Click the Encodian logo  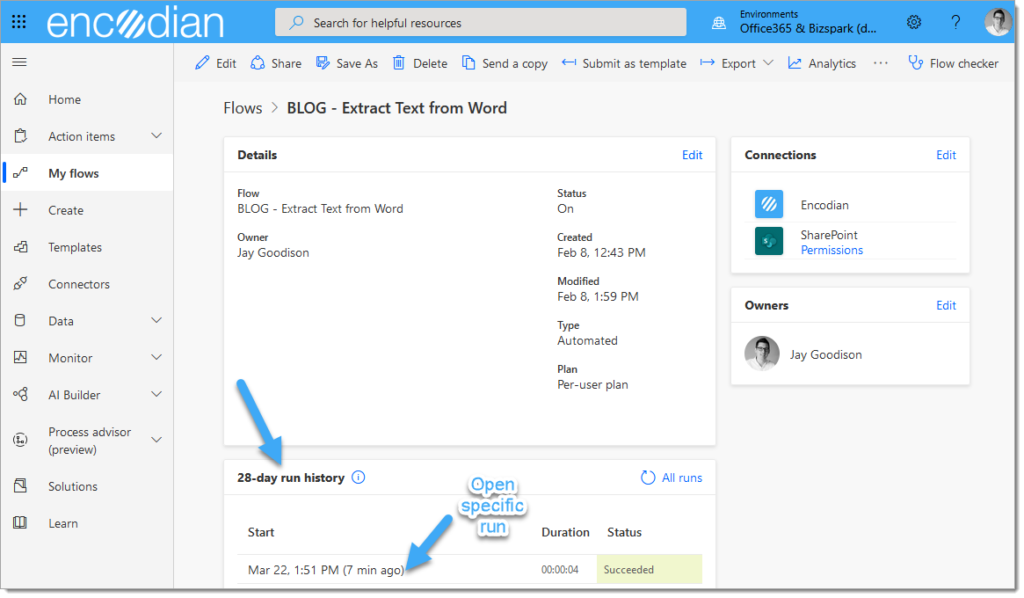click(135, 23)
